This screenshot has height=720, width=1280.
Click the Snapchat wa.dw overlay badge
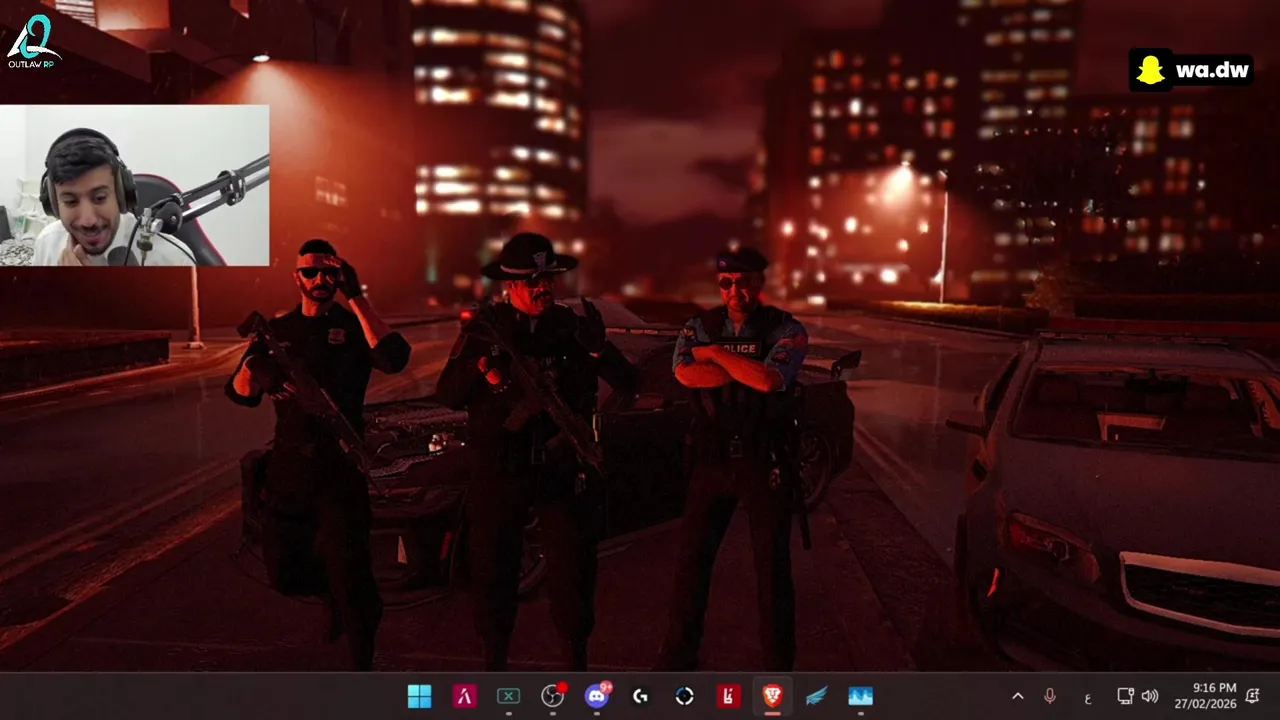1191,71
